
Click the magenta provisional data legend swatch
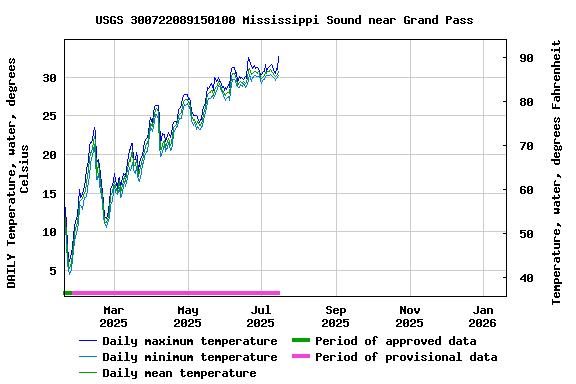tap(301, 356)
